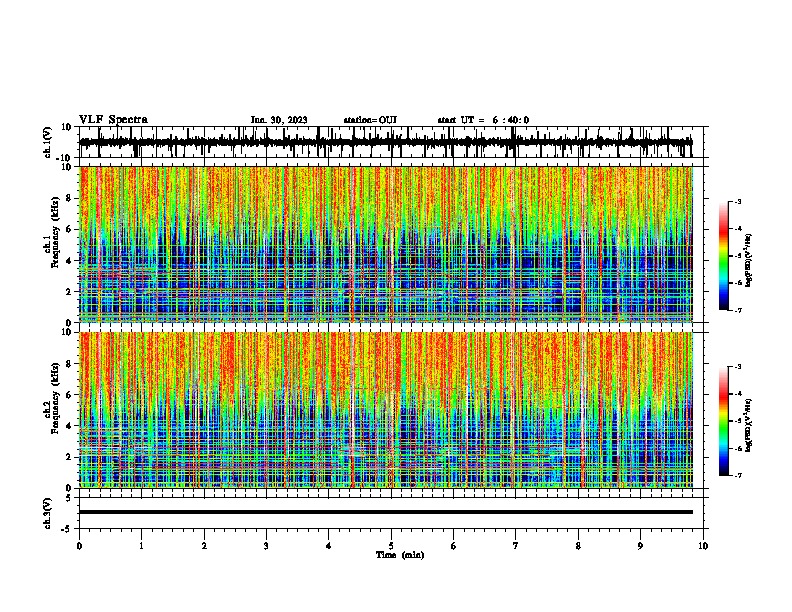The width and height of the screenshot is (792, 612).
Task: Click the "start UT = 6 :40: 0" text
Action: pos(483,120)
